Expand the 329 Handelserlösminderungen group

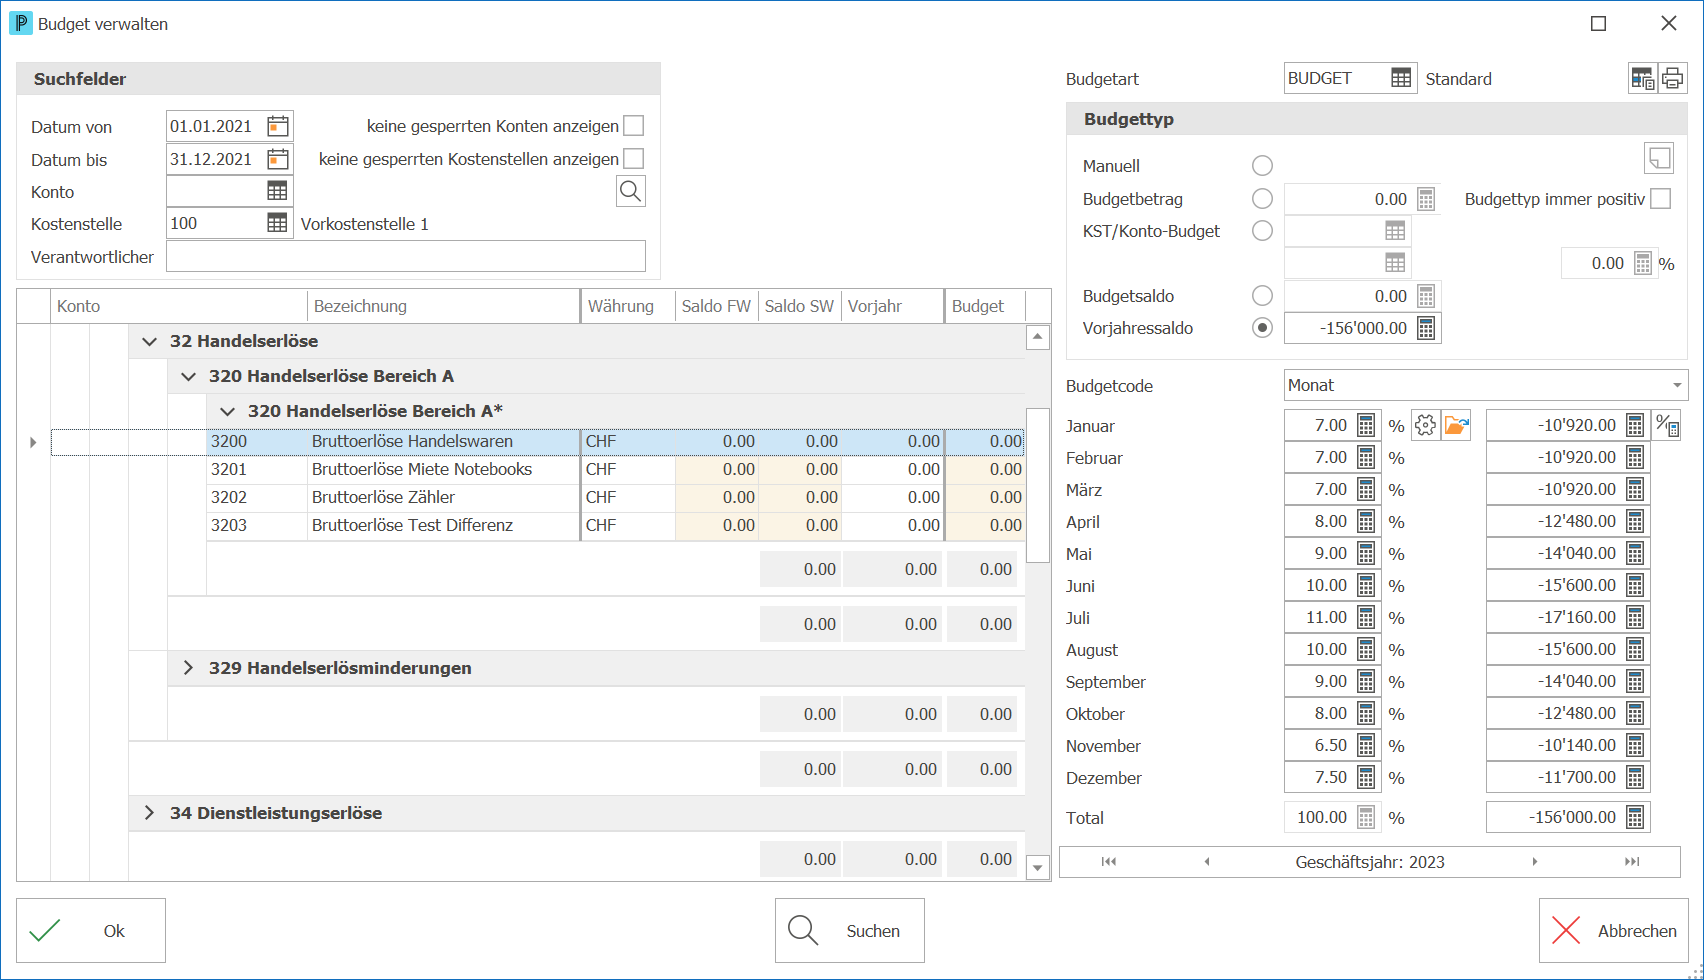pyautogui.click(x=188, y=668)
